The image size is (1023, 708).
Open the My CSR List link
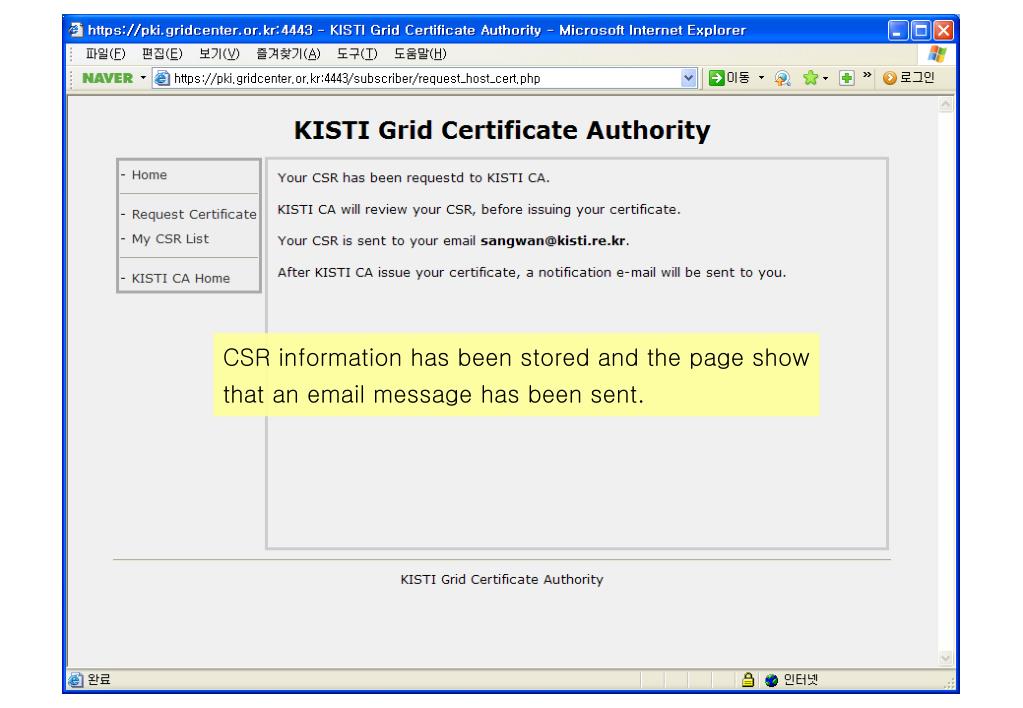[x=170, y=239]
